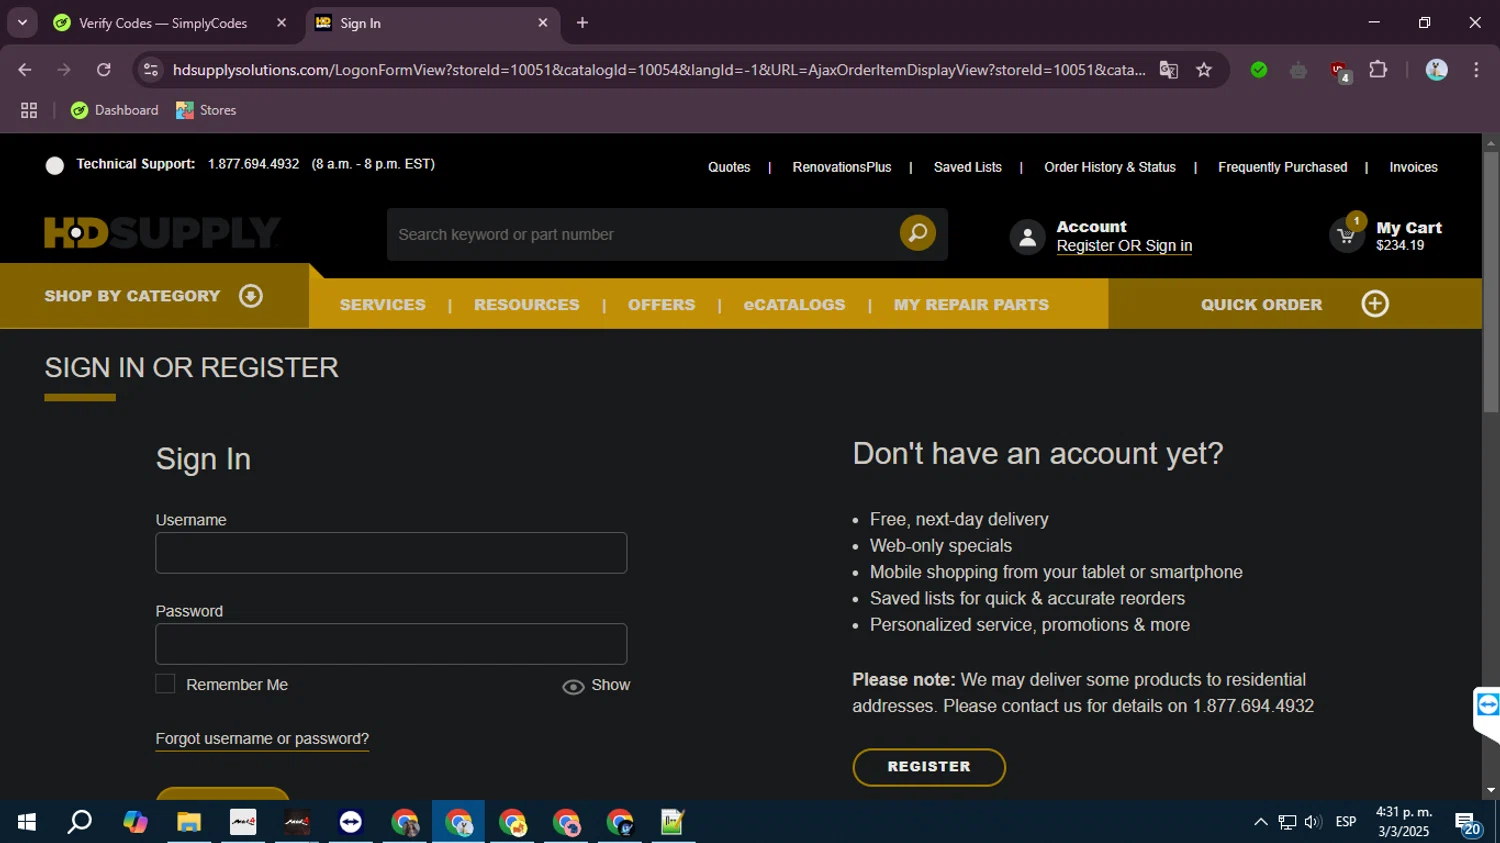Viewport: 1500px width, 843px height.
Task: Open Chrome's three-dot menu
Action: (1476, 70)
